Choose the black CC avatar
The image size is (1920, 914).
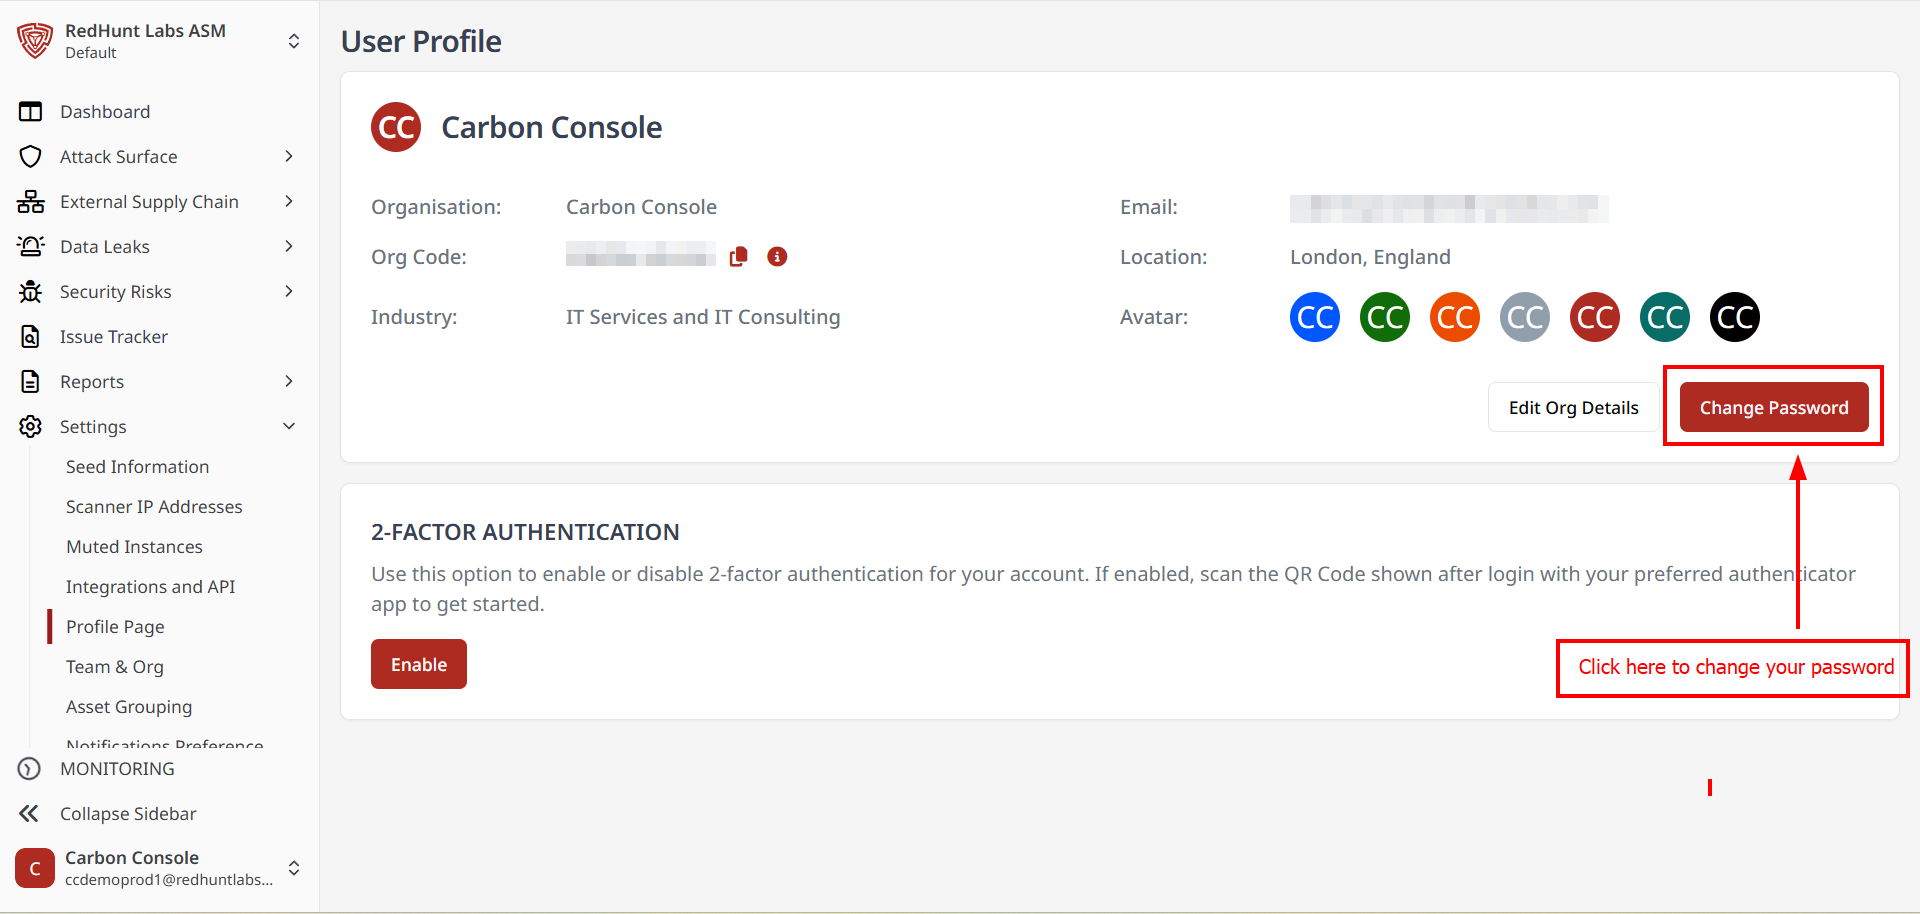[1735, 317]
